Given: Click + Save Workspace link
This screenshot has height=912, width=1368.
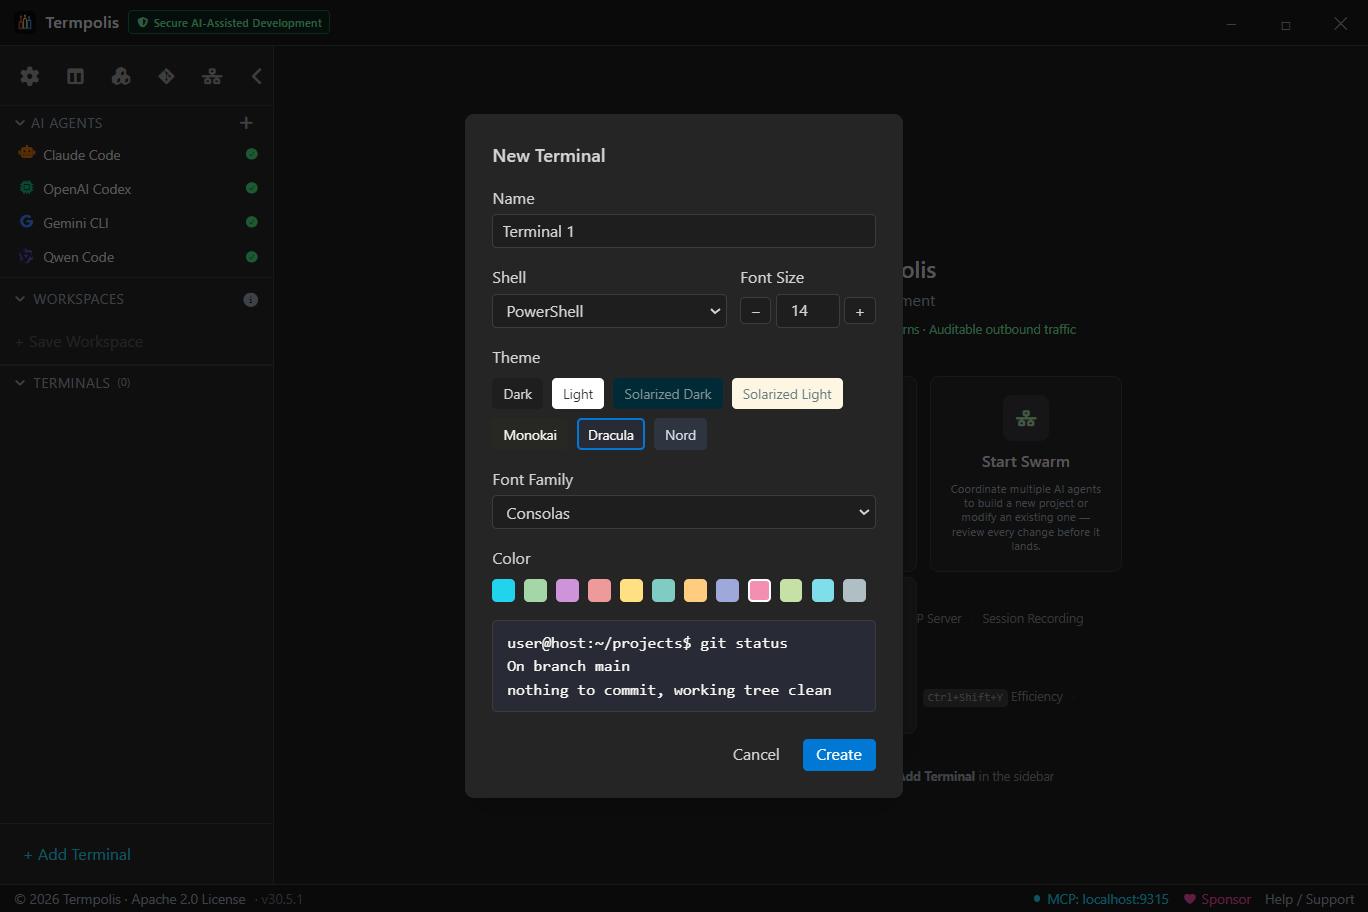Looking at the screenshot, I should click(x=79, y=342).
